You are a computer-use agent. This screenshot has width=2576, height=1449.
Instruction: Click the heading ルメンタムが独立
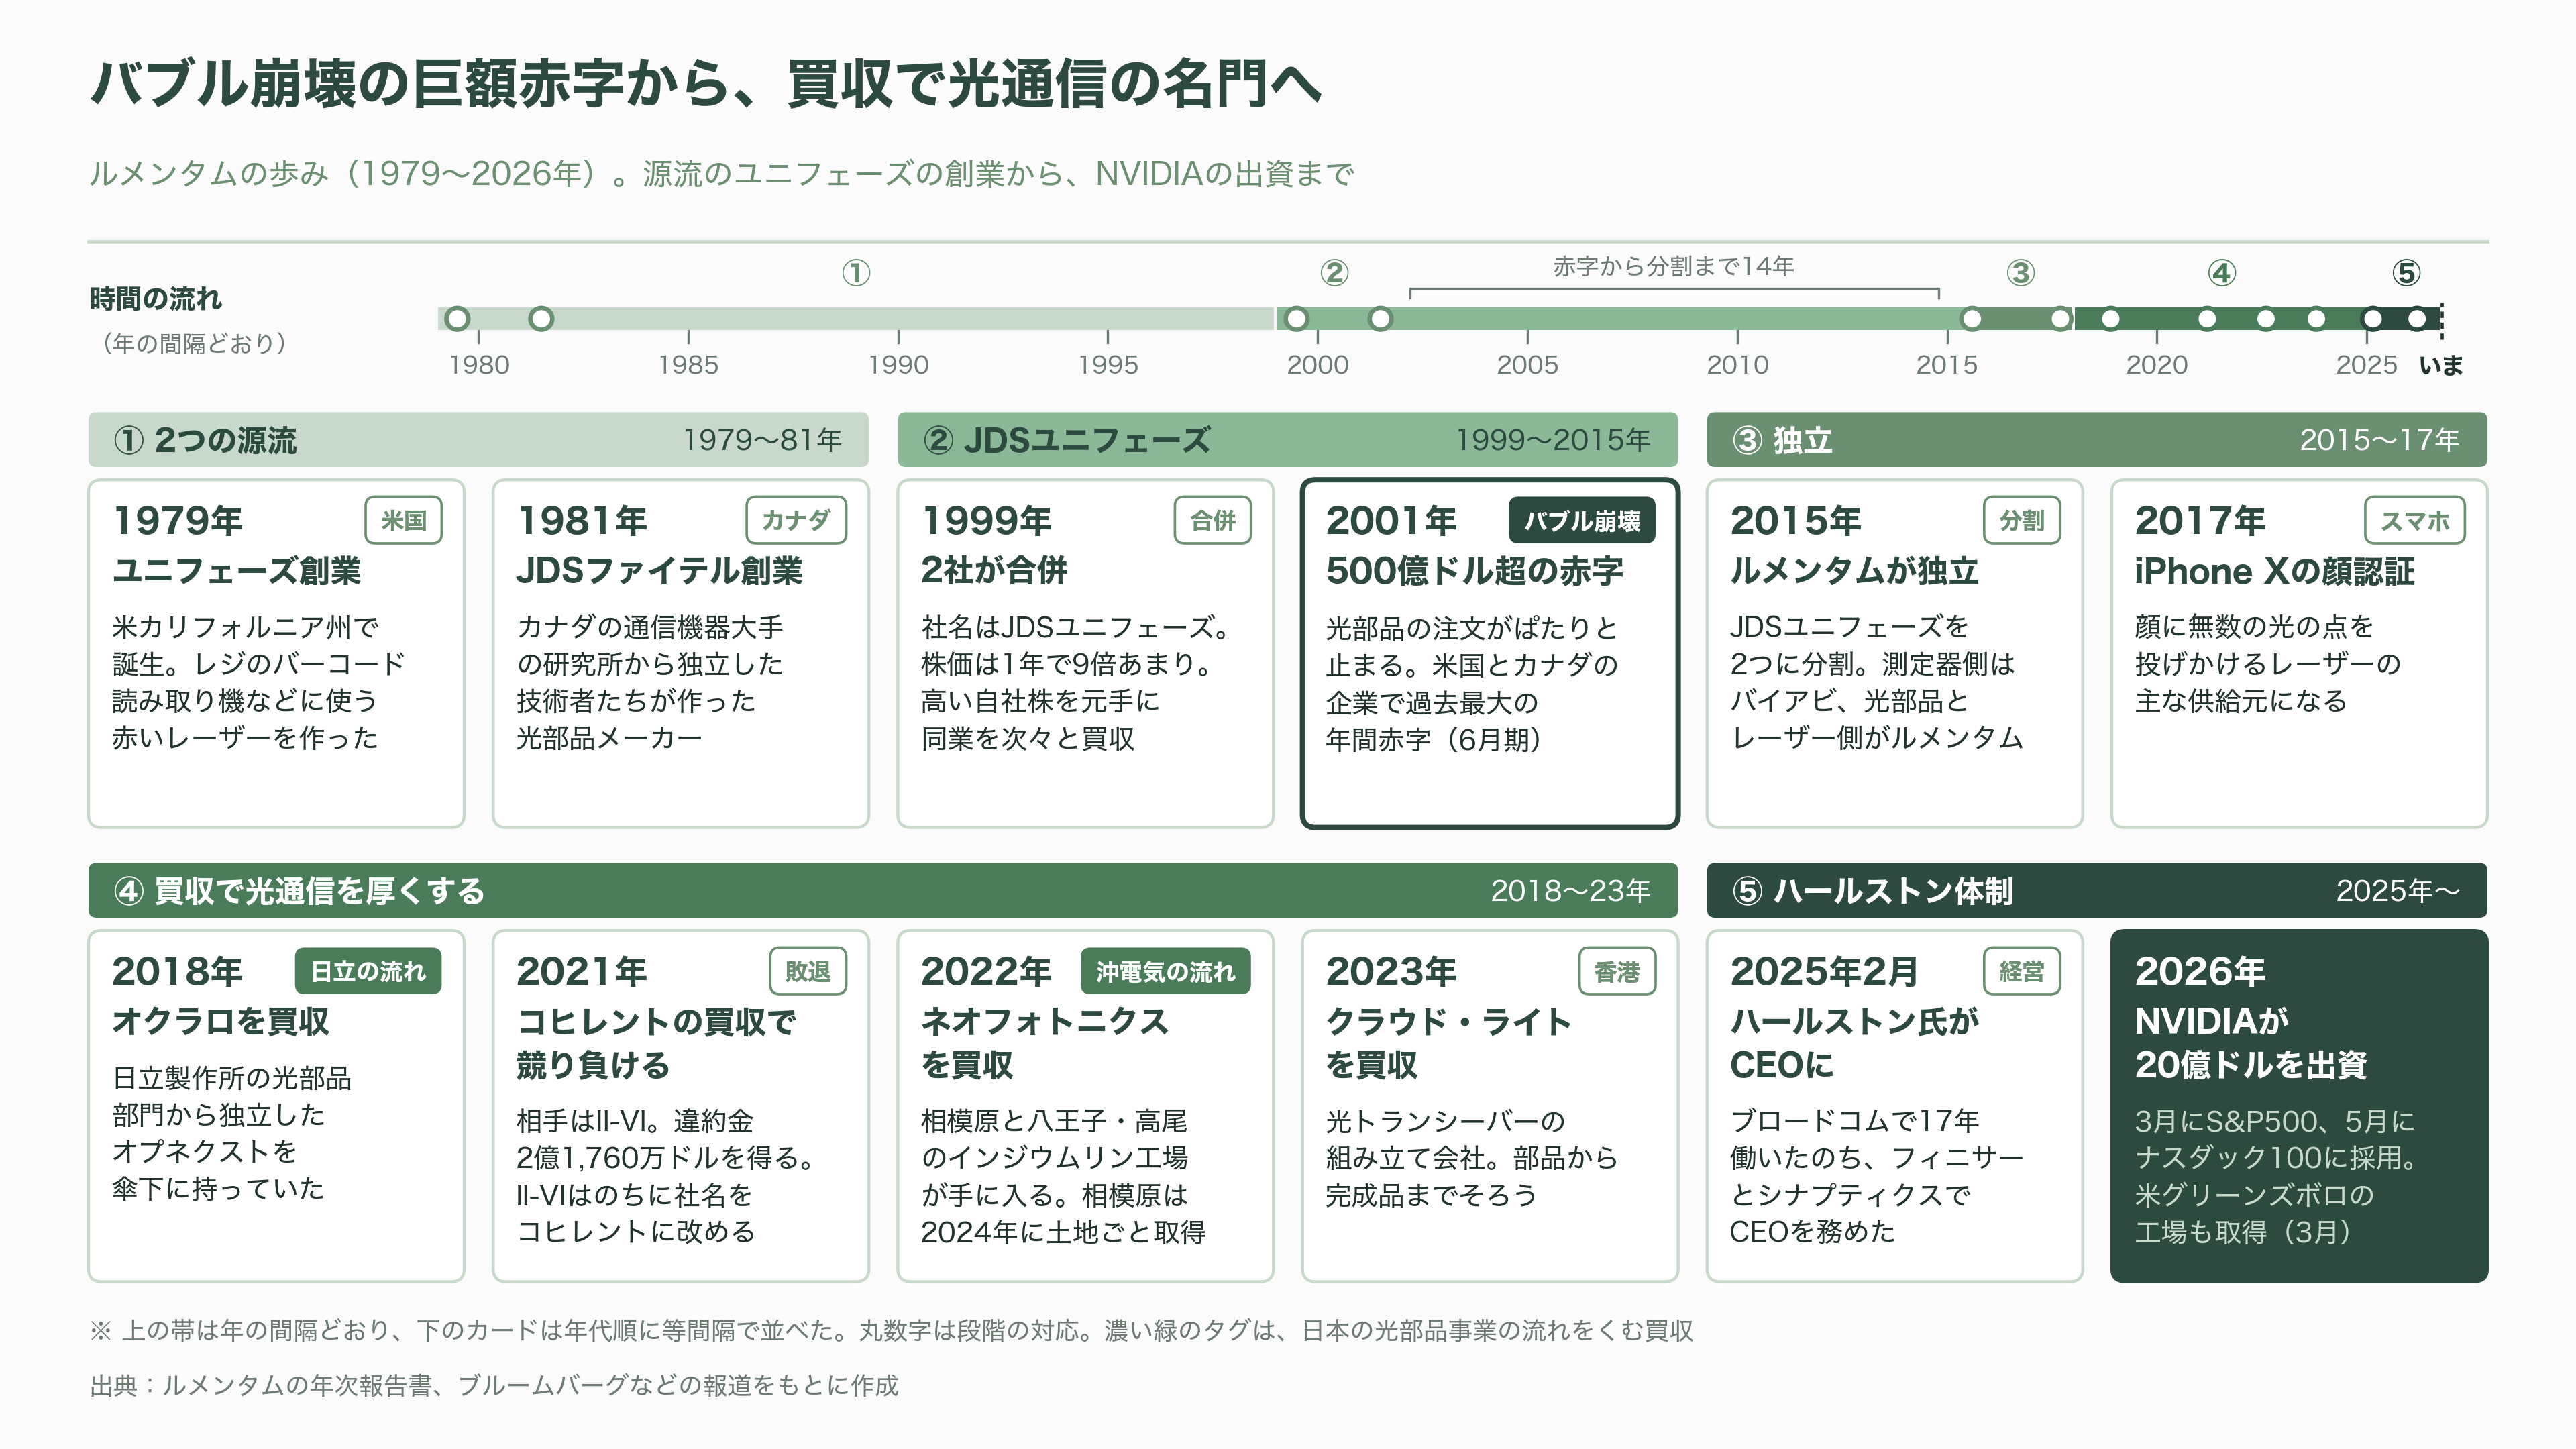[1854, 570]
